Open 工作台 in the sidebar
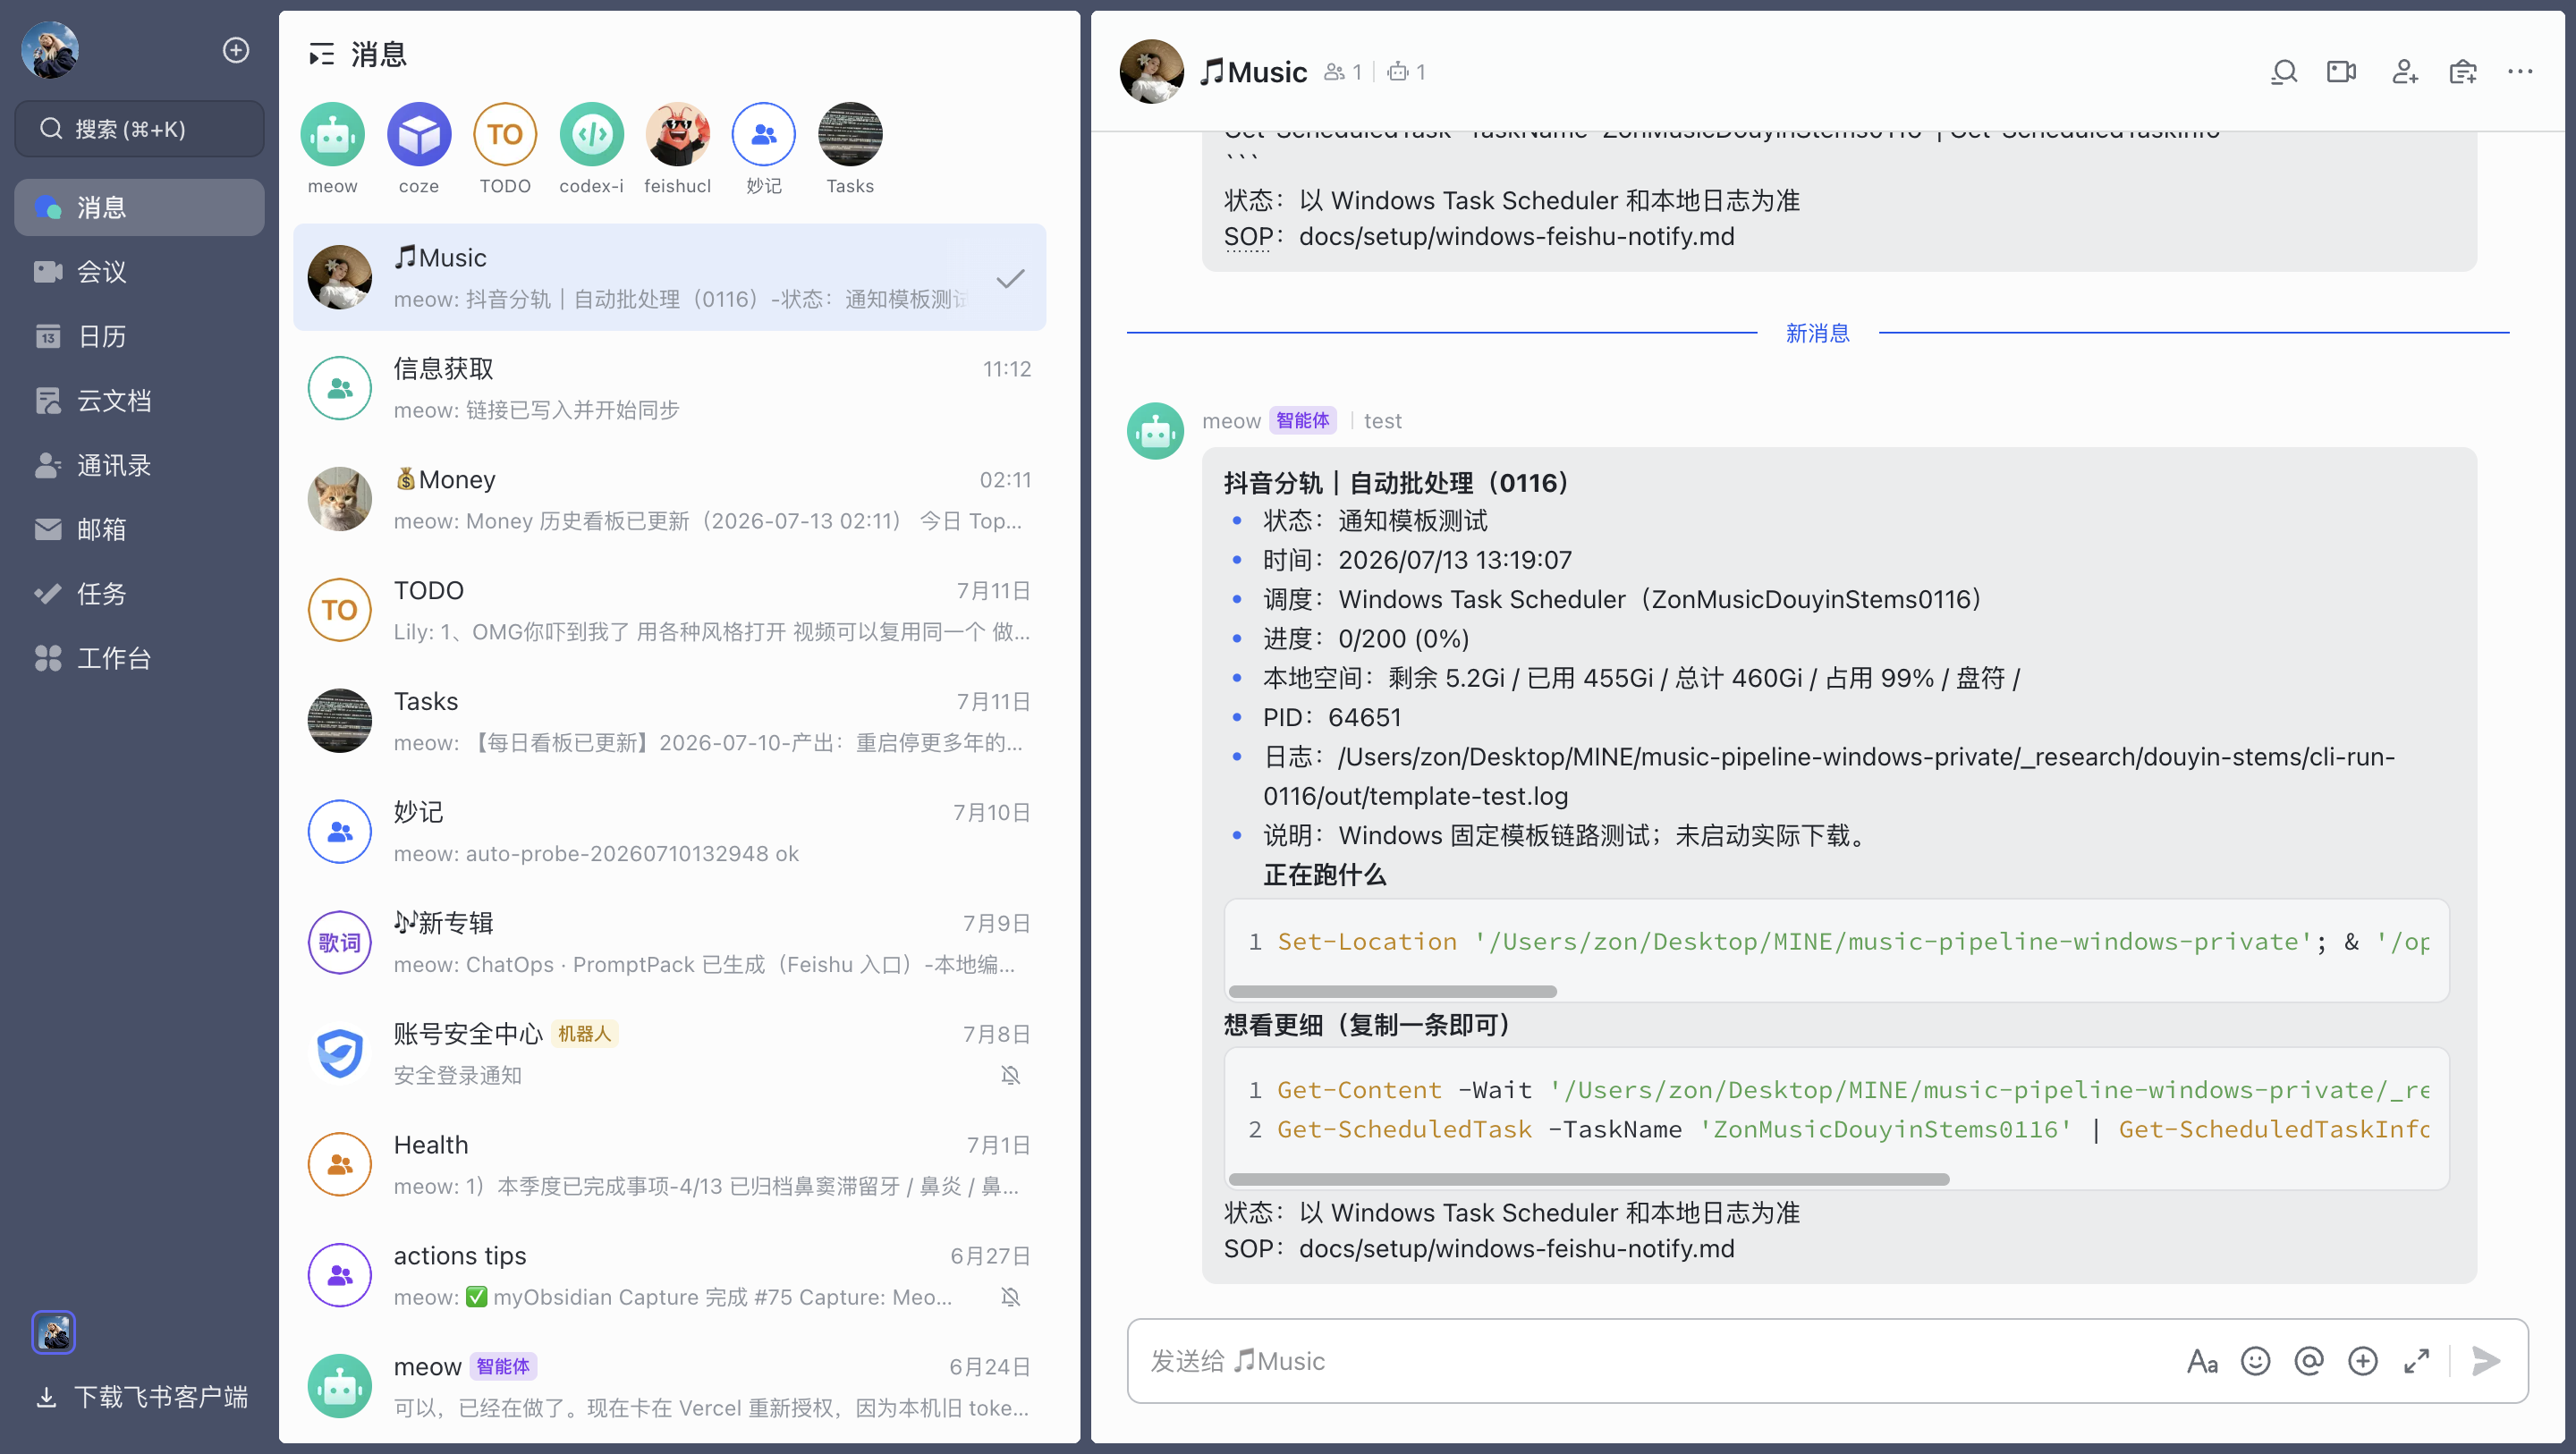Viewport: 2576px width, 1454px height. point(139,658)
